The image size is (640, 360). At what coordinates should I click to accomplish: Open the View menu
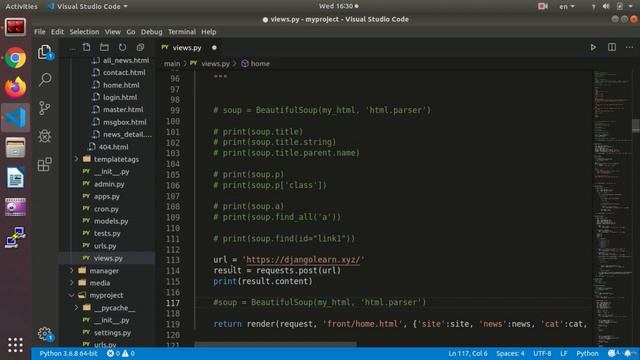(112, 32)
